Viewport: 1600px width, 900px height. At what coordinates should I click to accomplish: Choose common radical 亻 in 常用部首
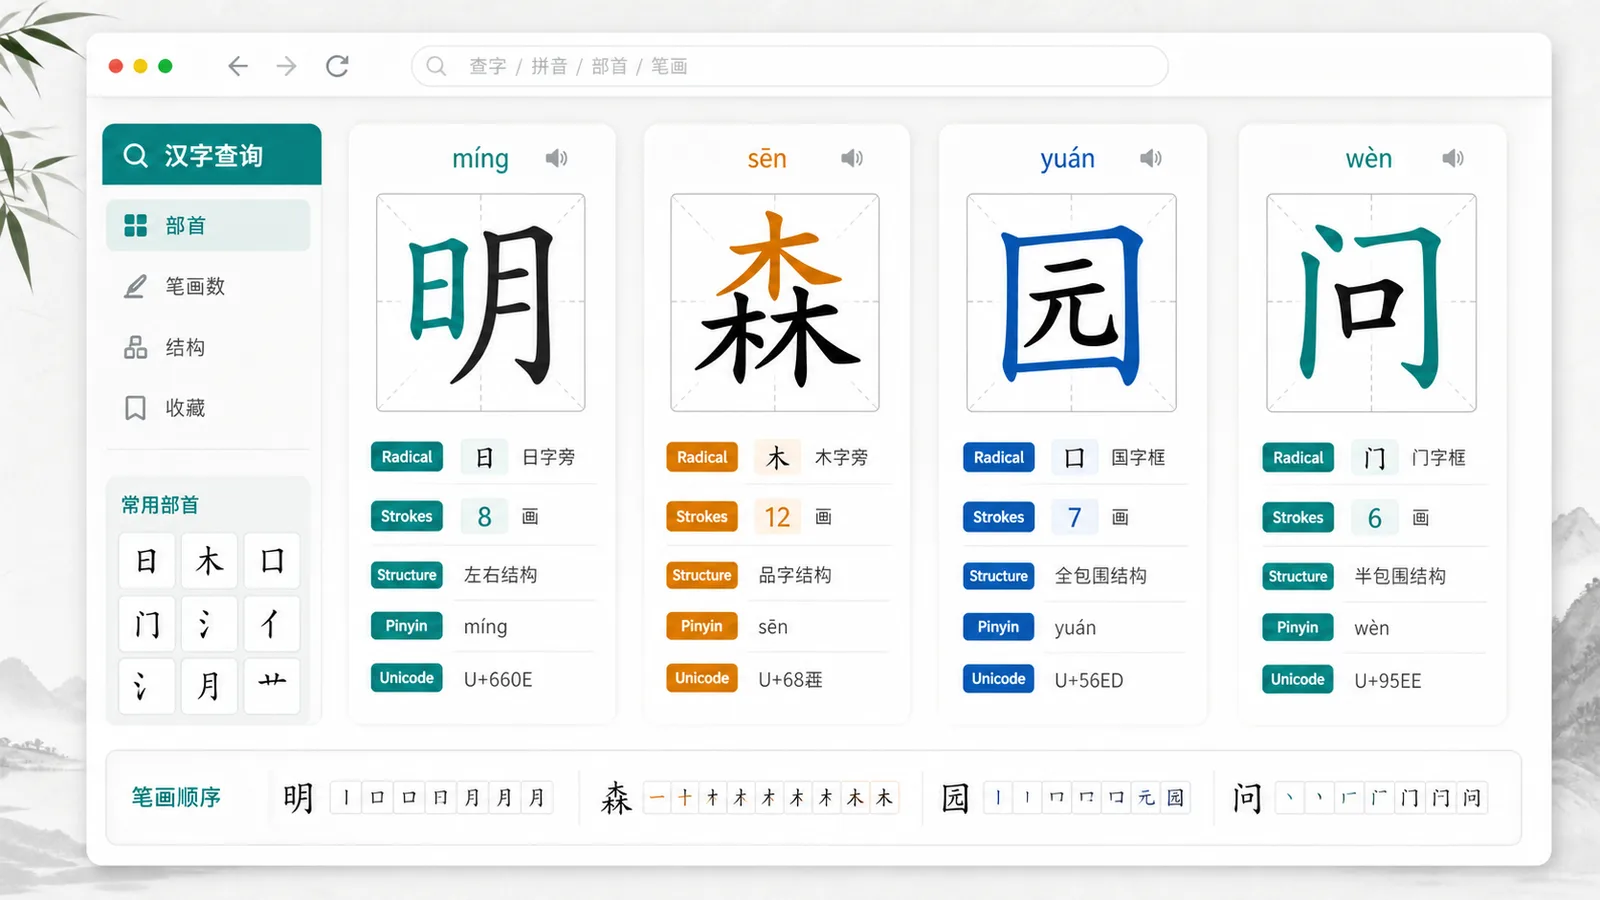272,624
